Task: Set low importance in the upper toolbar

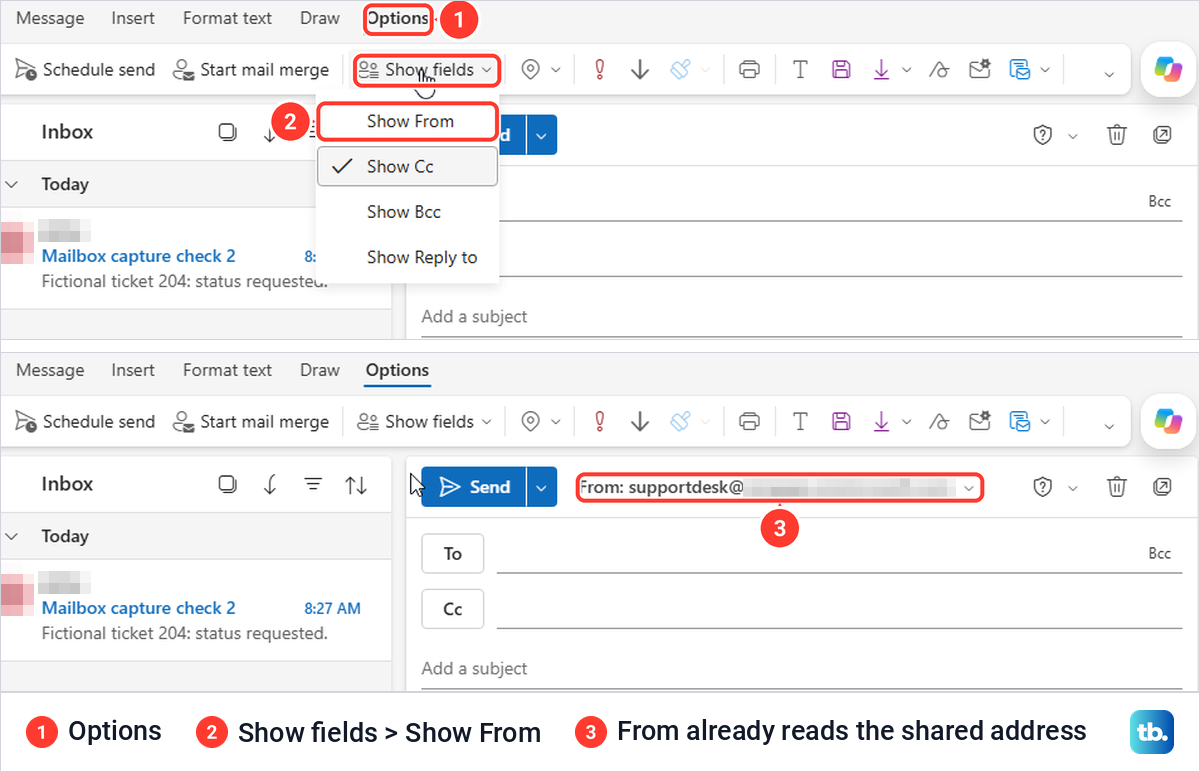Action: click(640, 69)
